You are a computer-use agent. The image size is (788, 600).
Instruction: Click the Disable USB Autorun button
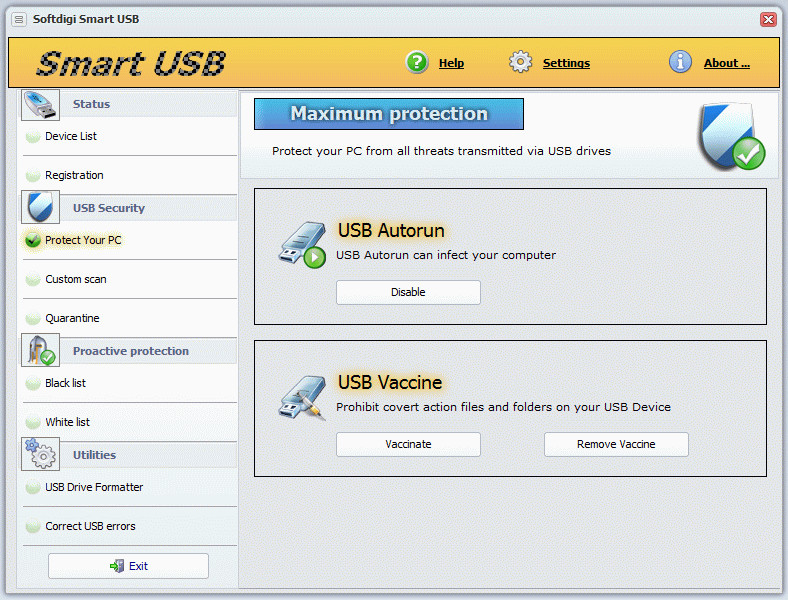[408, 292]
